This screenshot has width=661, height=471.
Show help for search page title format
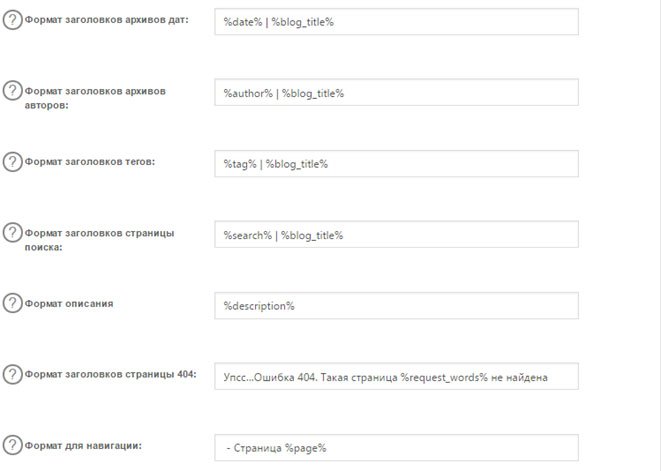(x=12, y=233)
